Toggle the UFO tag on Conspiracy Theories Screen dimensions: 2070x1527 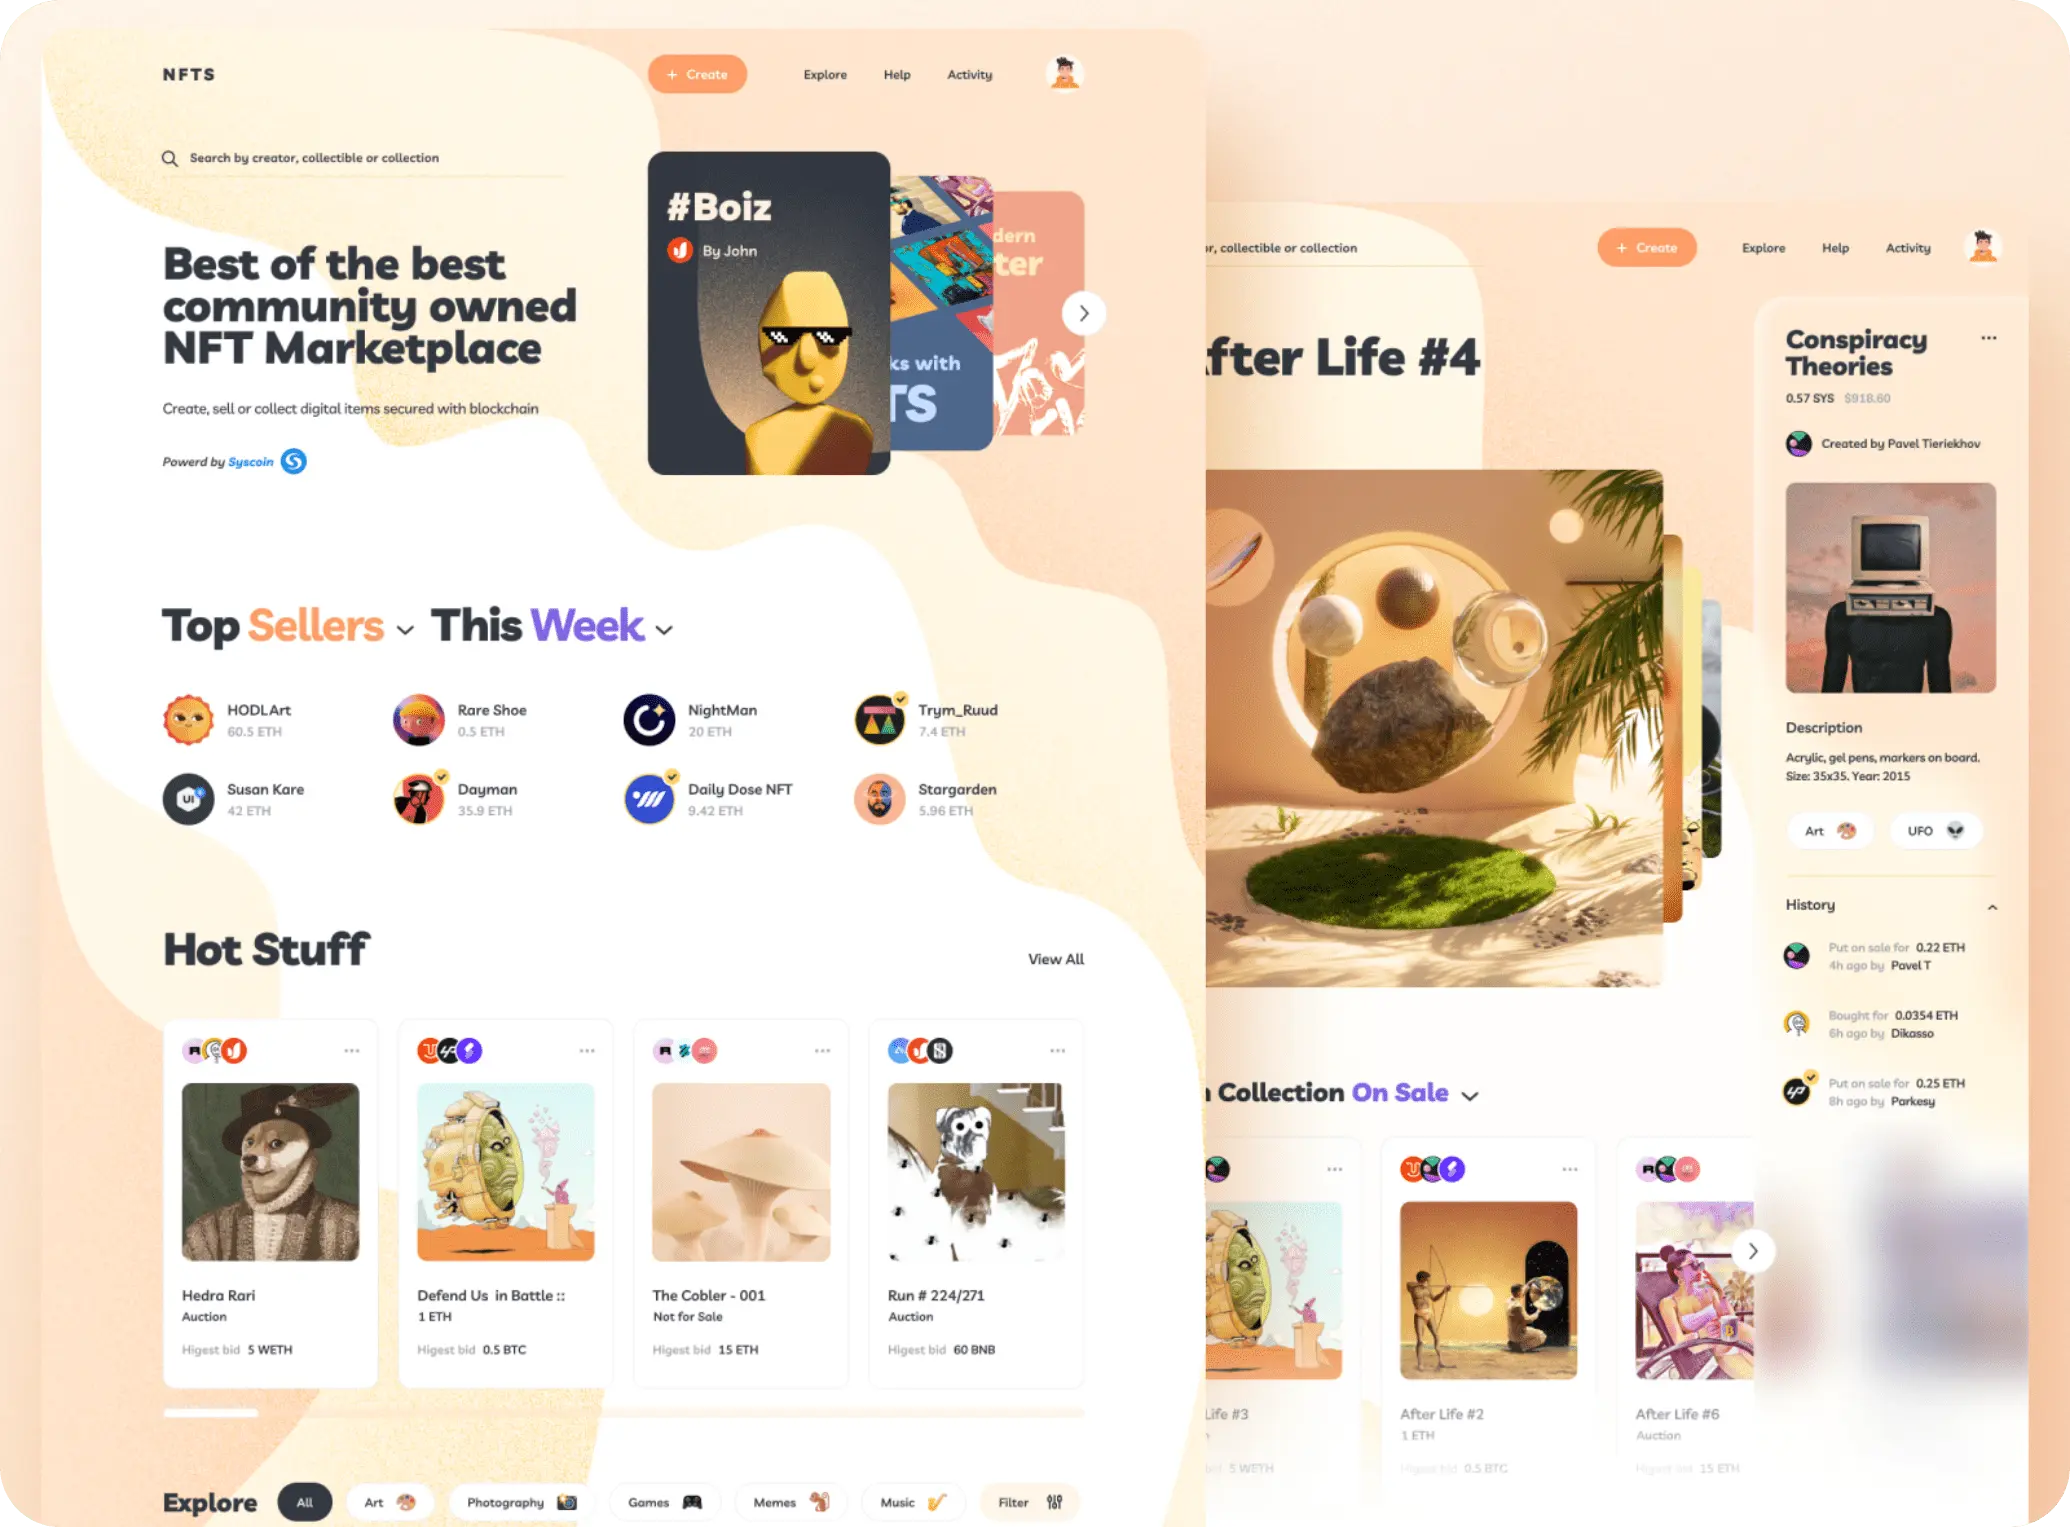[x=1930, y=831]
